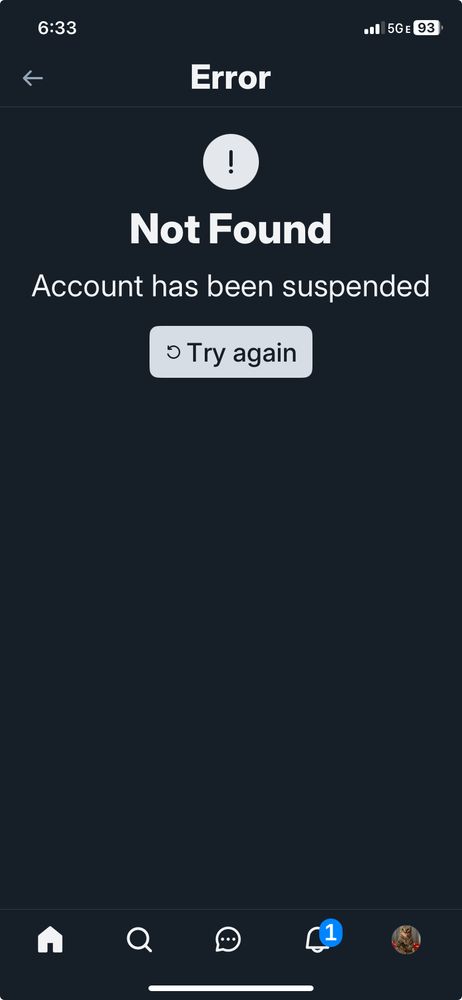Click the exclamation mark error icon
Image resolution: width=462 pixels, height=1000 pixels.
click(x=231, y=162)
